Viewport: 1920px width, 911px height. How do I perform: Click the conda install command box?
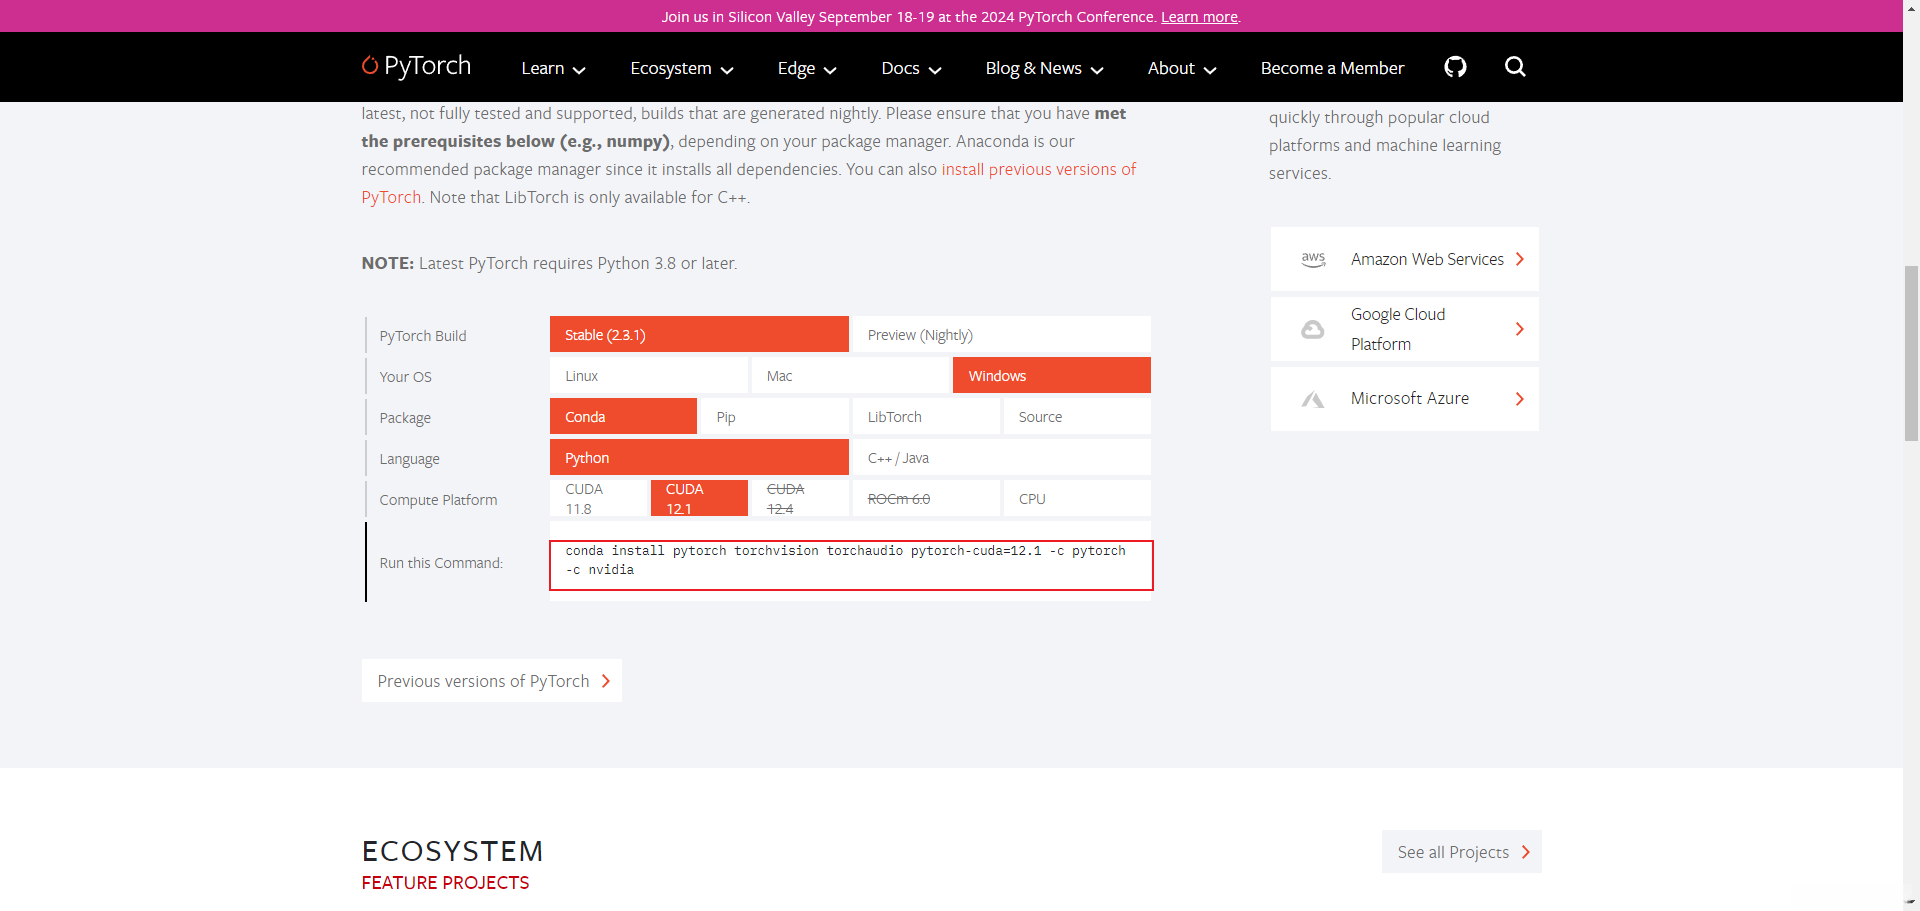[x=851, y=565]
